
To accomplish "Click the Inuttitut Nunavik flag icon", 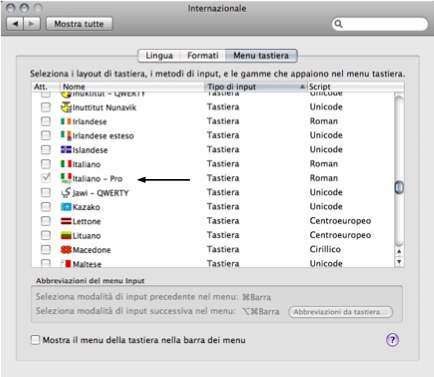I will [66, 107].
